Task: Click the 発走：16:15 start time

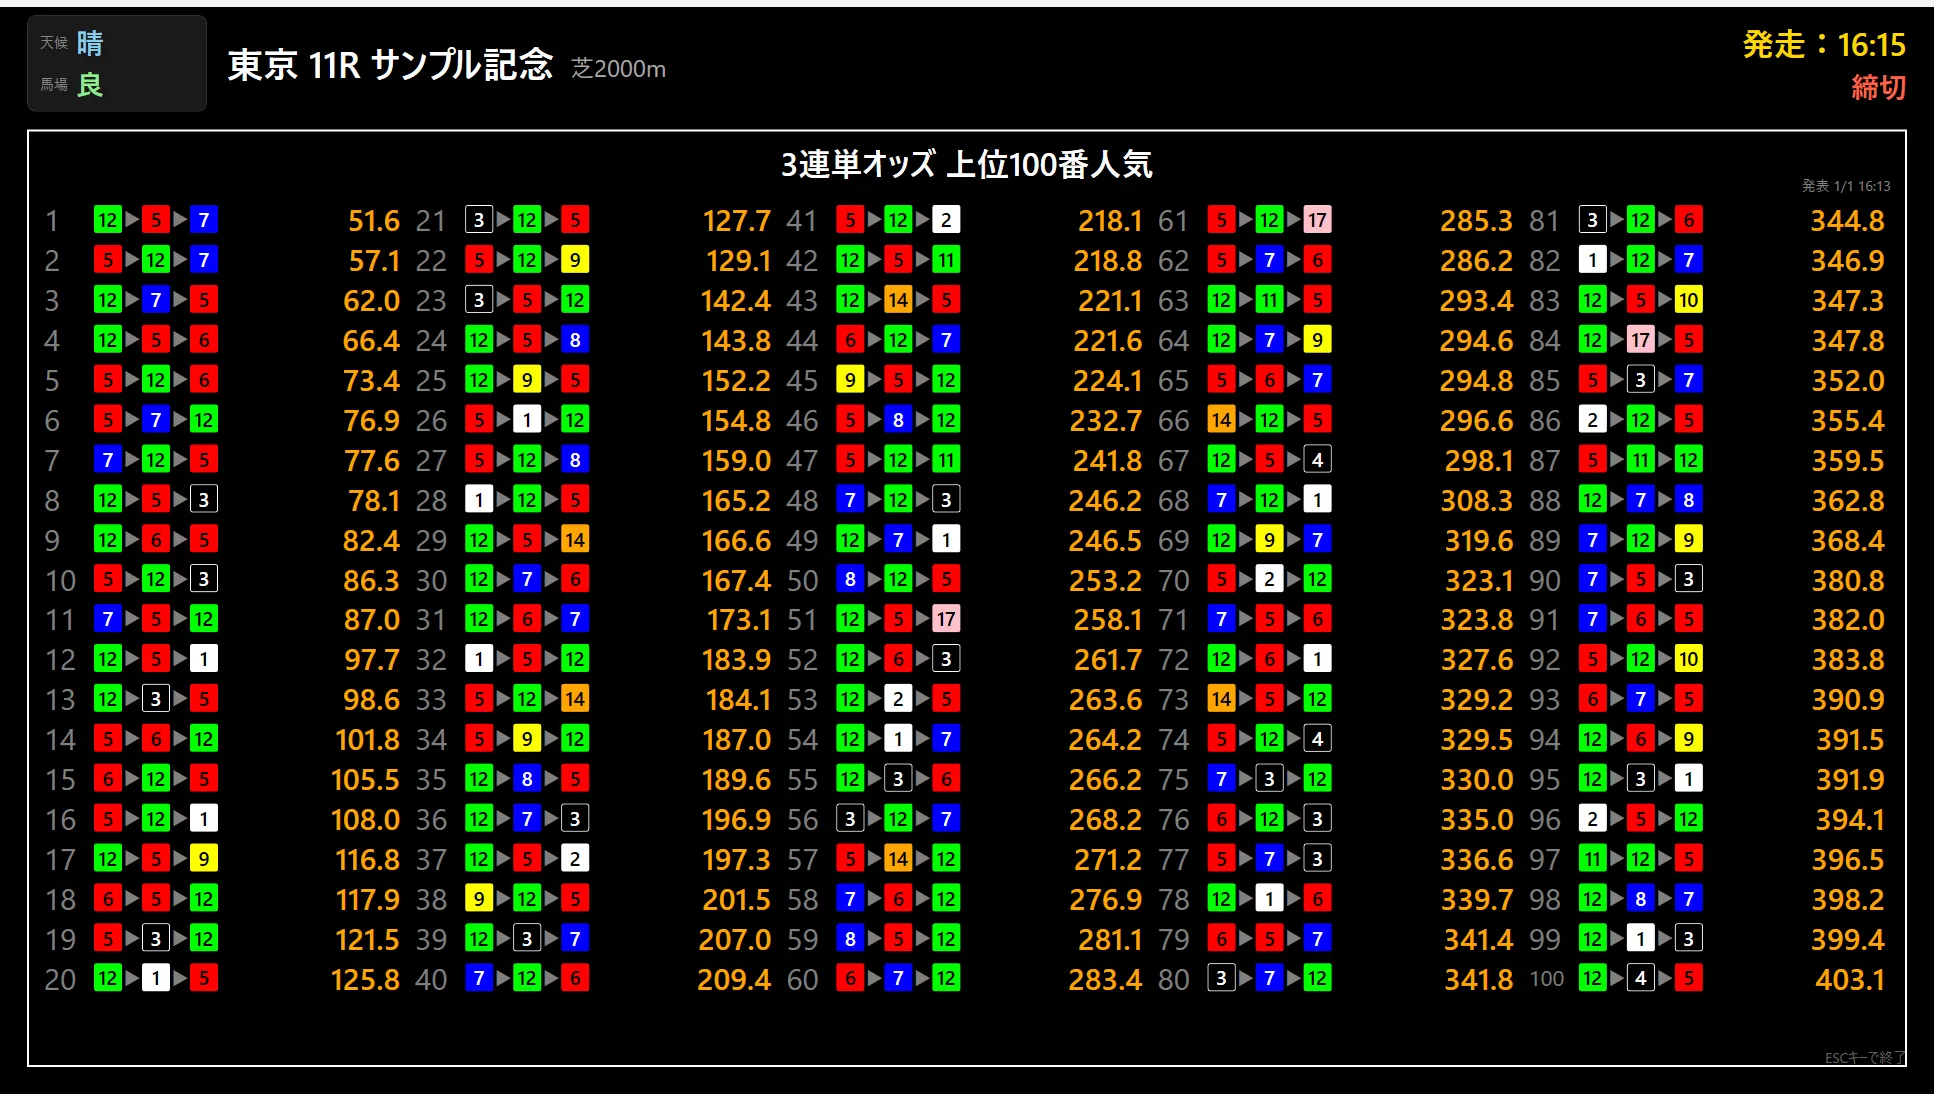Action: coord(1824,44)
